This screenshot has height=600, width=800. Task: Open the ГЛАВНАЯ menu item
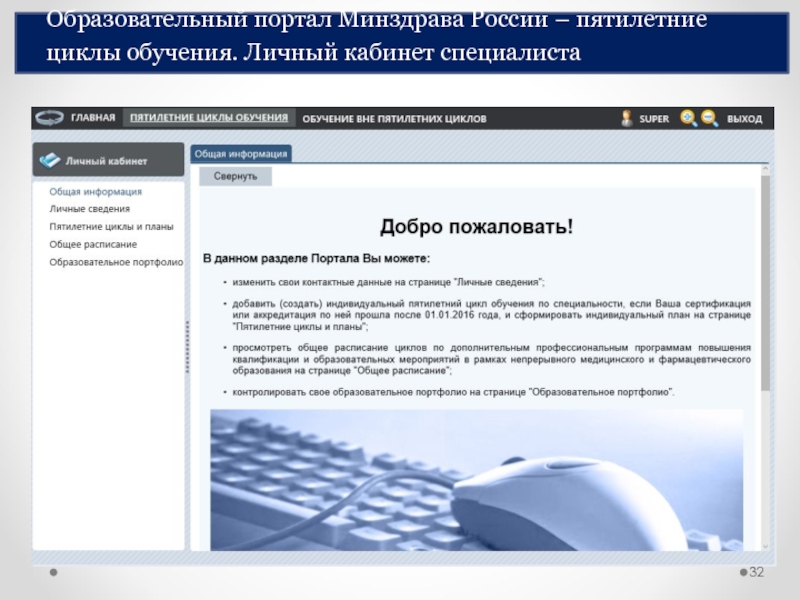(93, 118)
